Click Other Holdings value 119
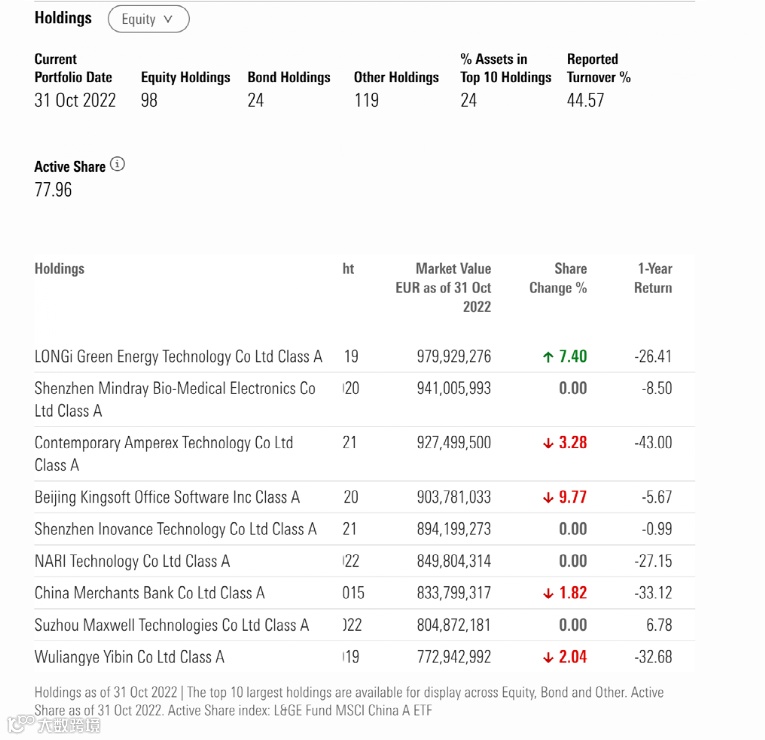Viewport: 765px width, 740px height. point(366,100)
